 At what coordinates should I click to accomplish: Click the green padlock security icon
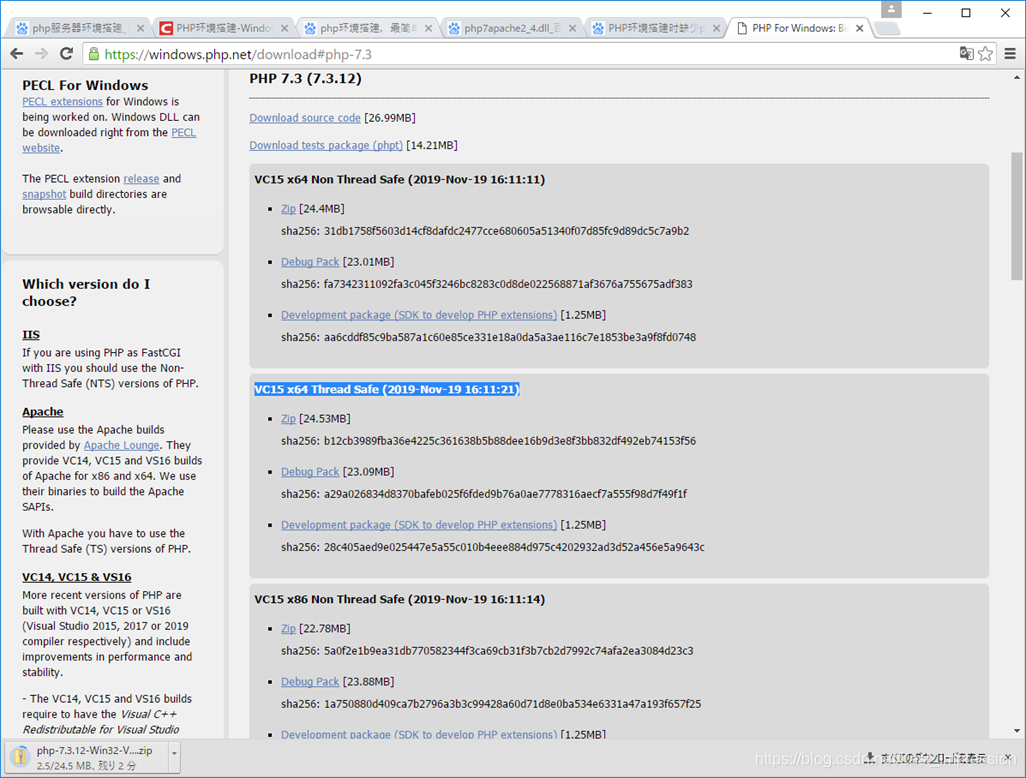[94, 54]
